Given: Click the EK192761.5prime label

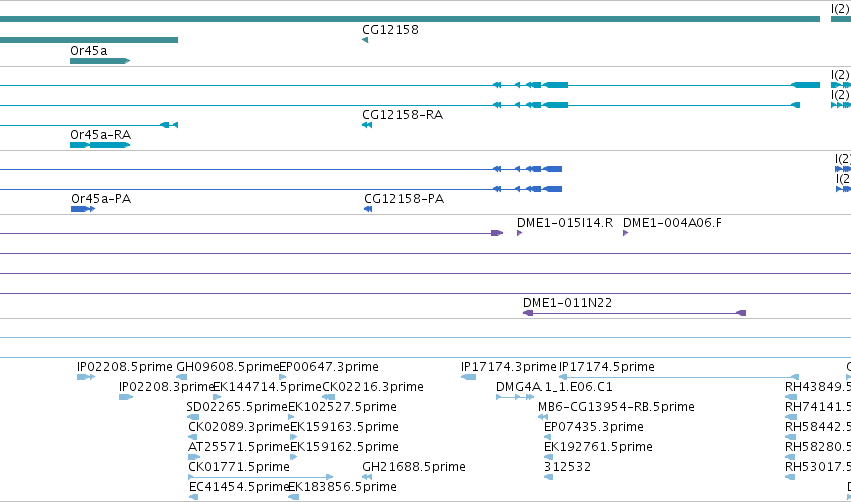Looking at the screenshot, I should click(598, 447).
